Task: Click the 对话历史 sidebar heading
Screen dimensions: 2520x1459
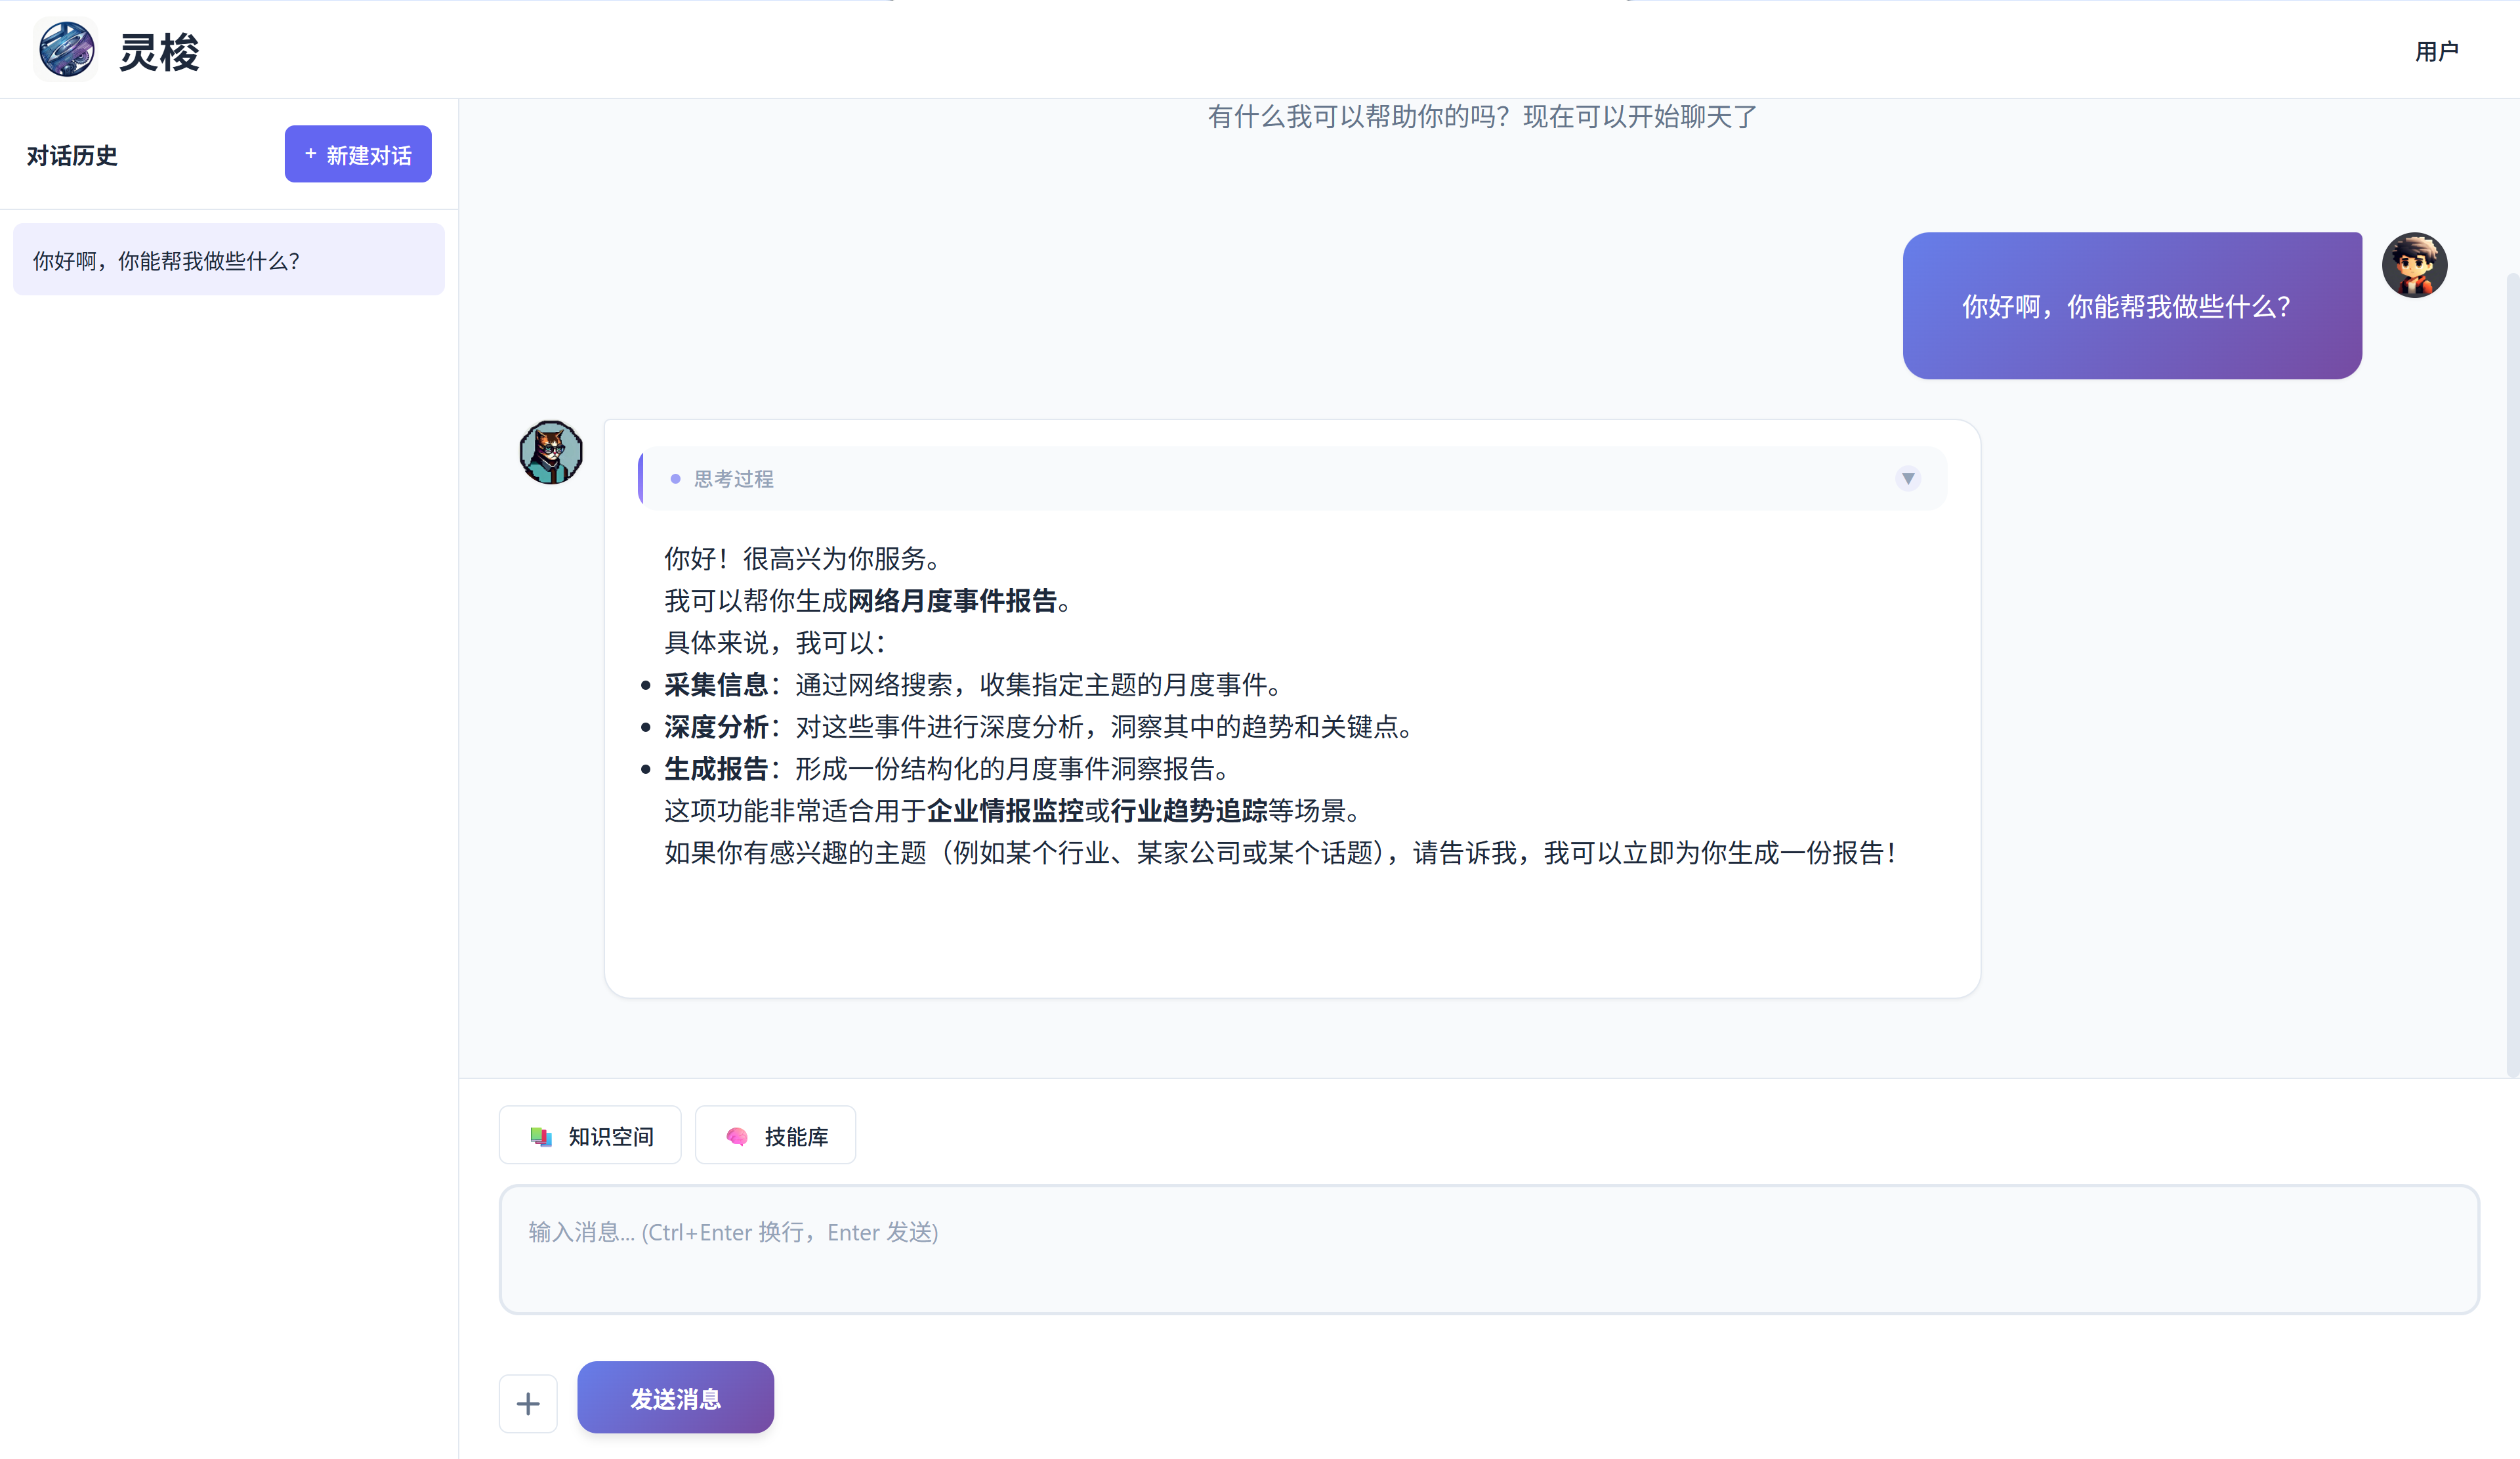Action: (72, 156)
